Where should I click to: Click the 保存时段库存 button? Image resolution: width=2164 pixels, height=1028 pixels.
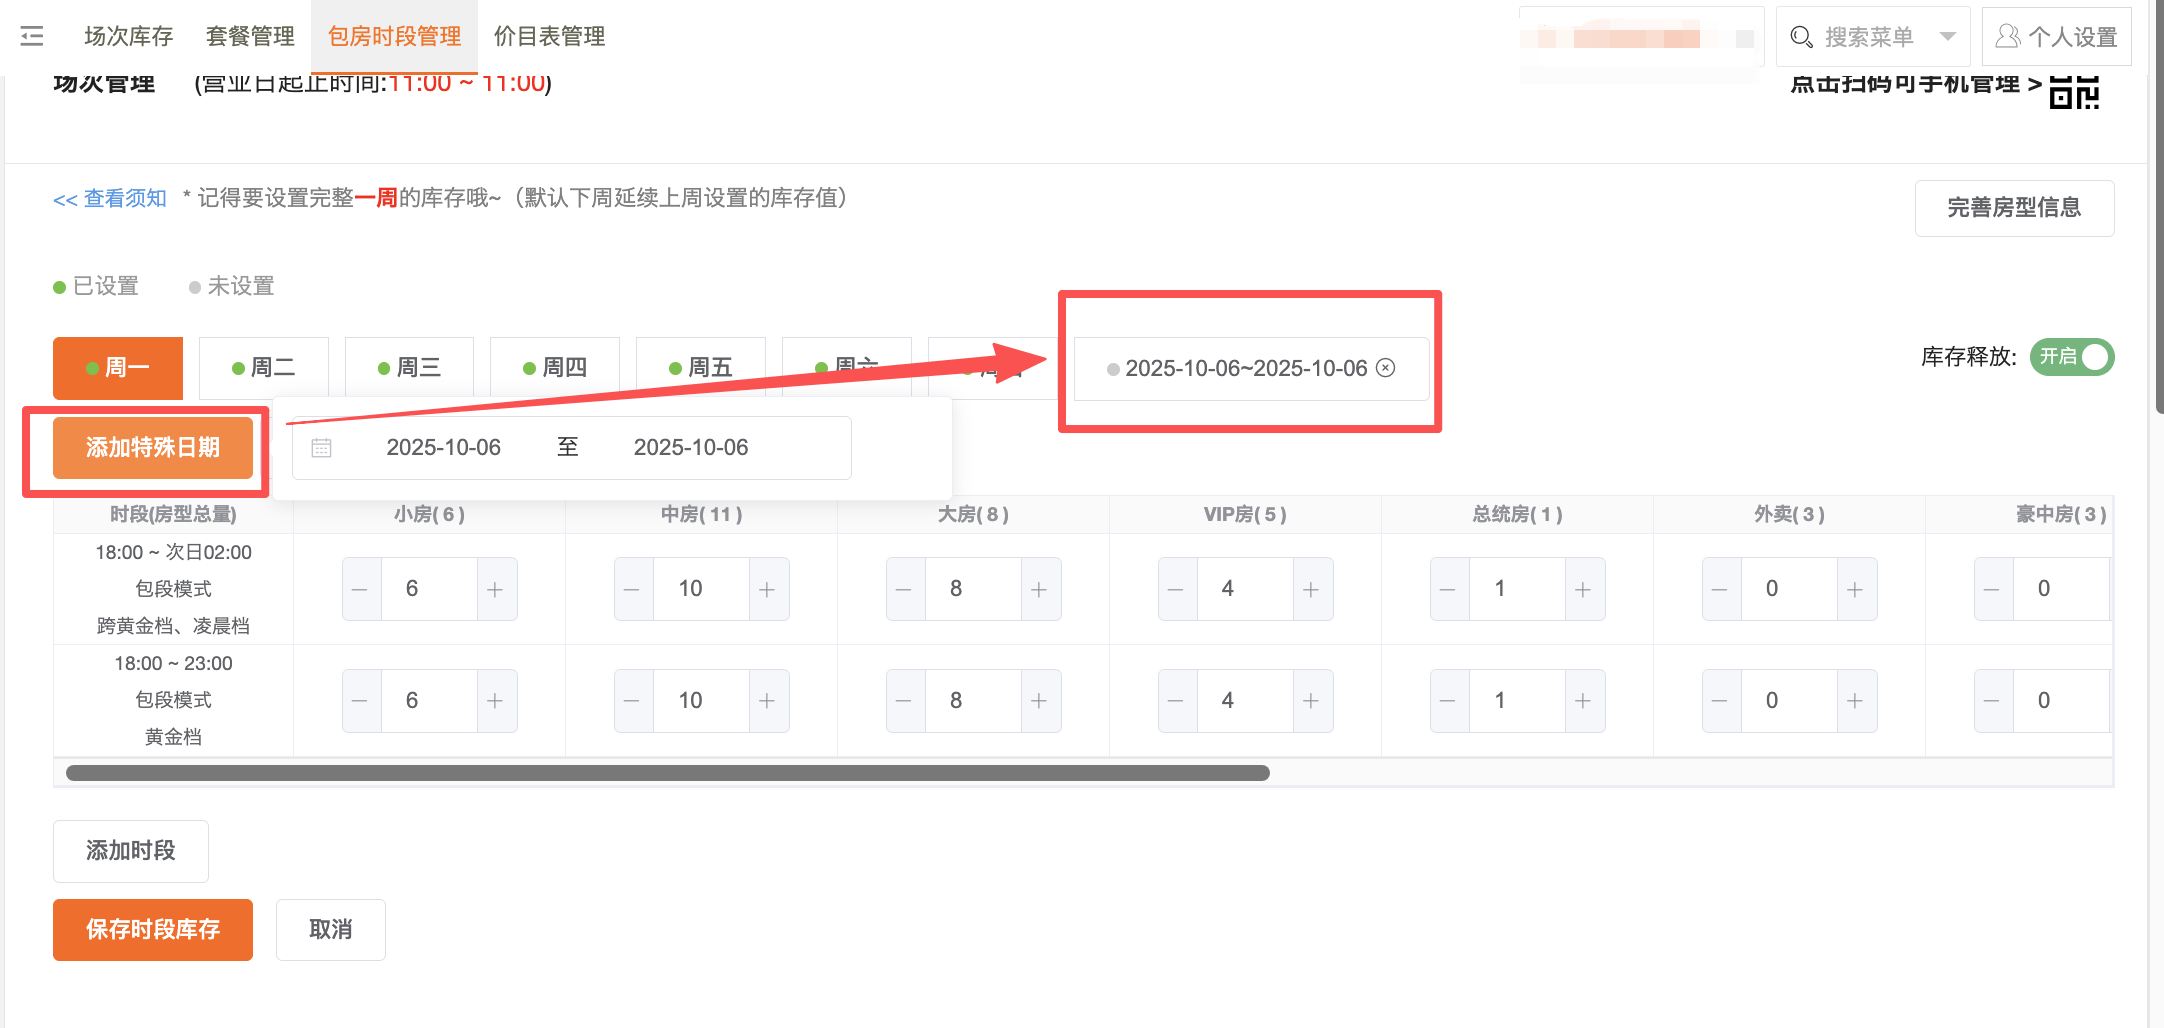152,930
